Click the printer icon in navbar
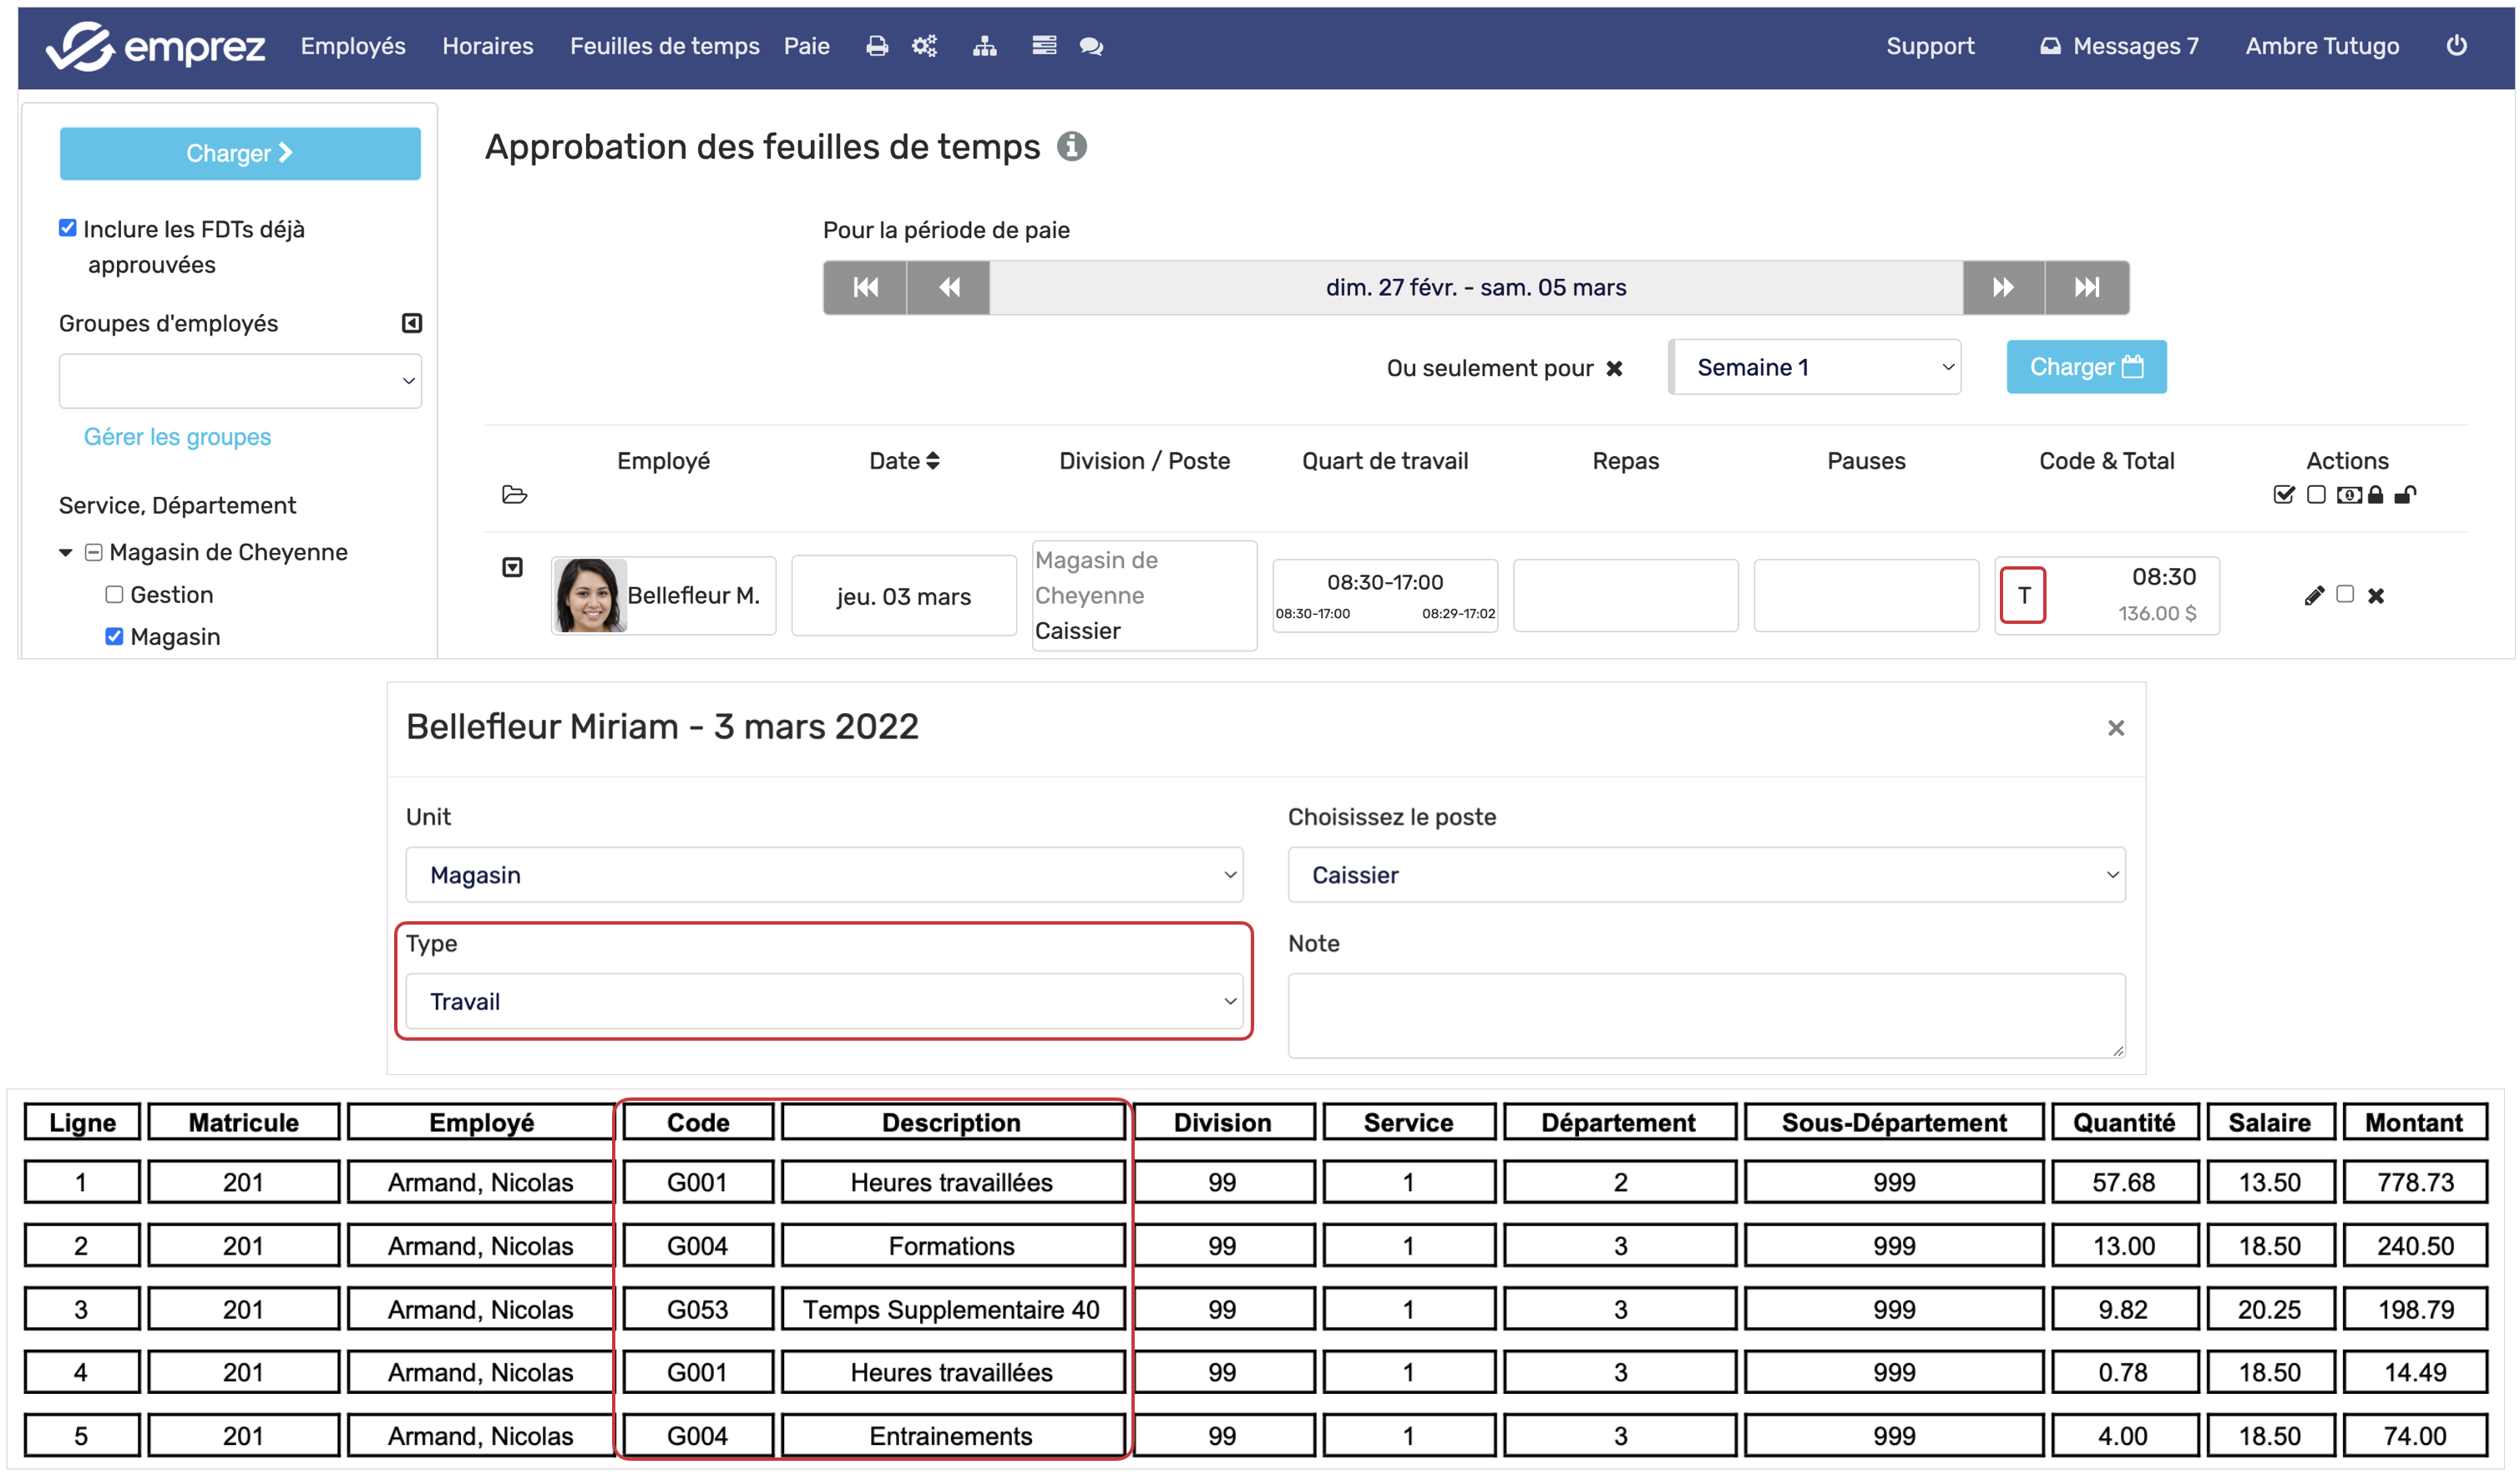 tap(876, 46)
